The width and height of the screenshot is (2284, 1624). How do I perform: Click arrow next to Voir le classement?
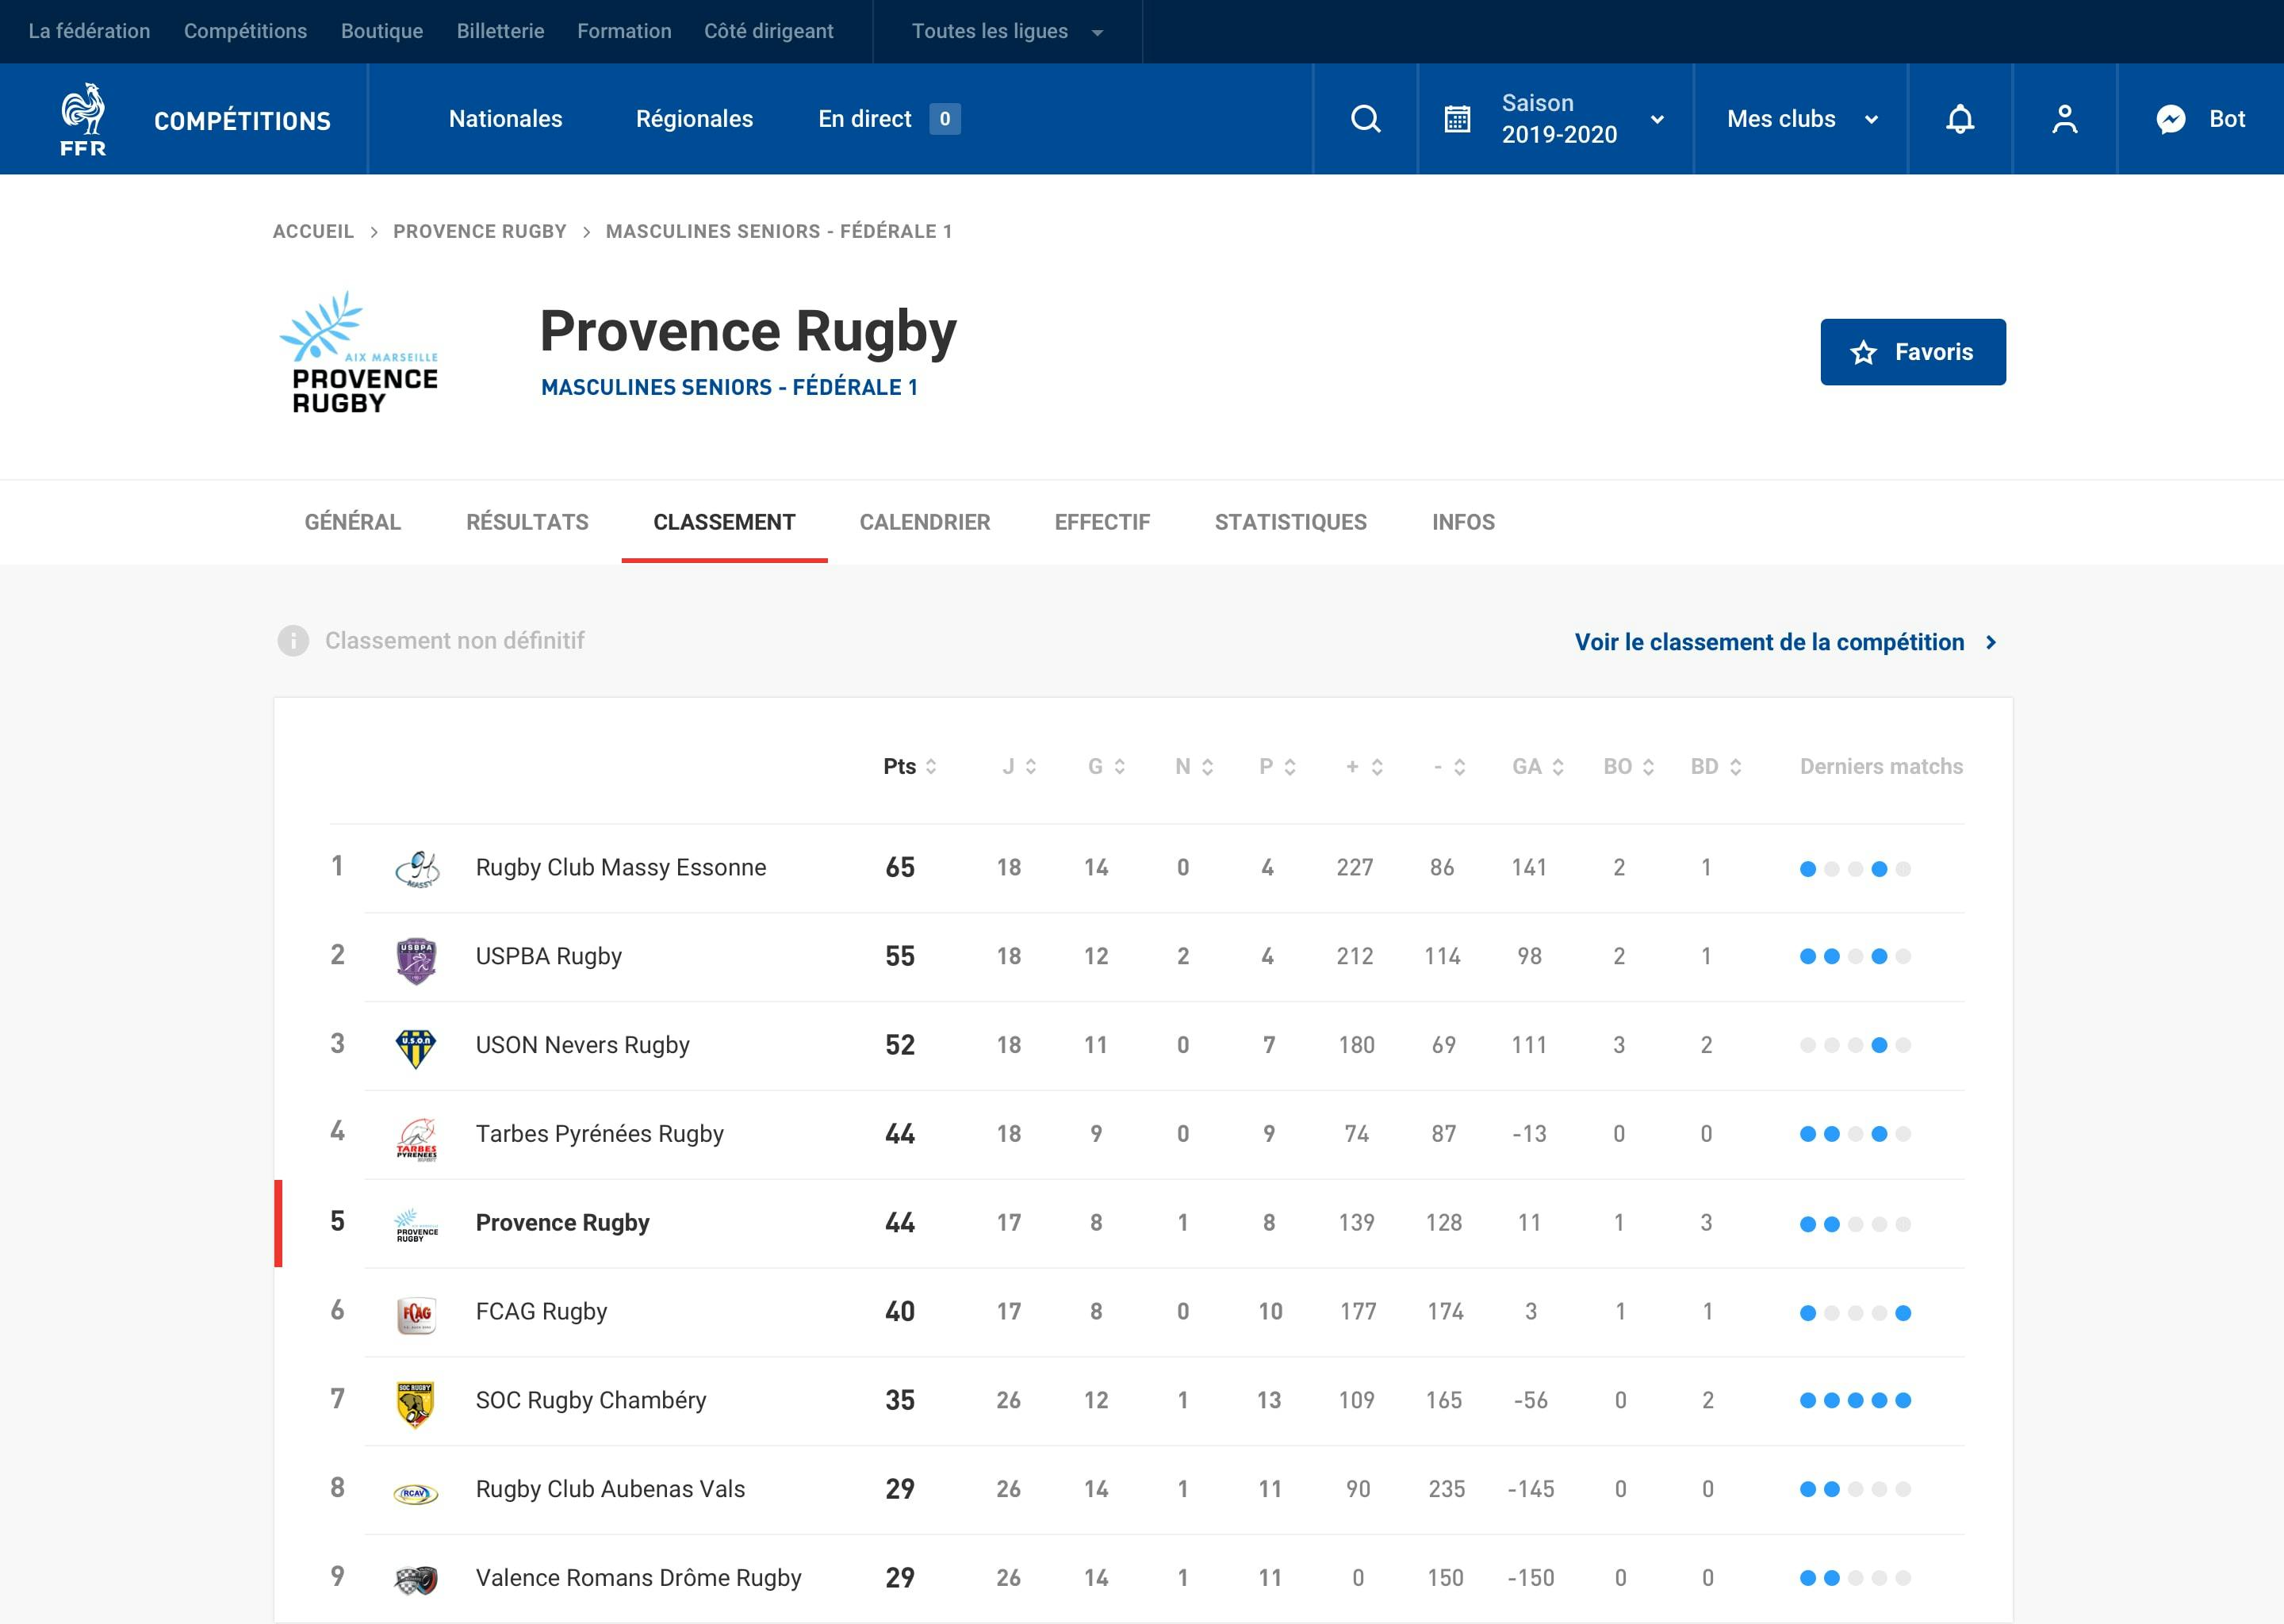(1991, 642)
